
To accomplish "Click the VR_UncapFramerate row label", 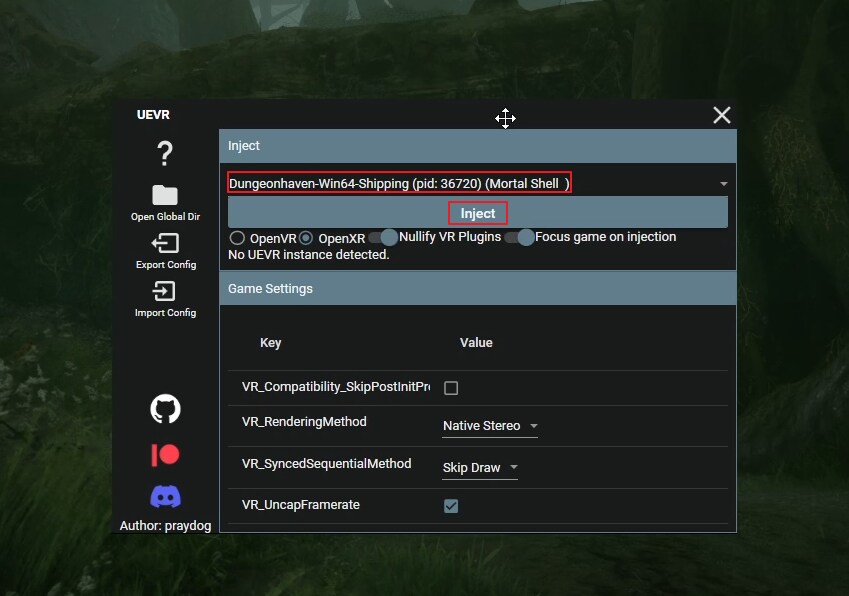I will [x=301, y=505].
